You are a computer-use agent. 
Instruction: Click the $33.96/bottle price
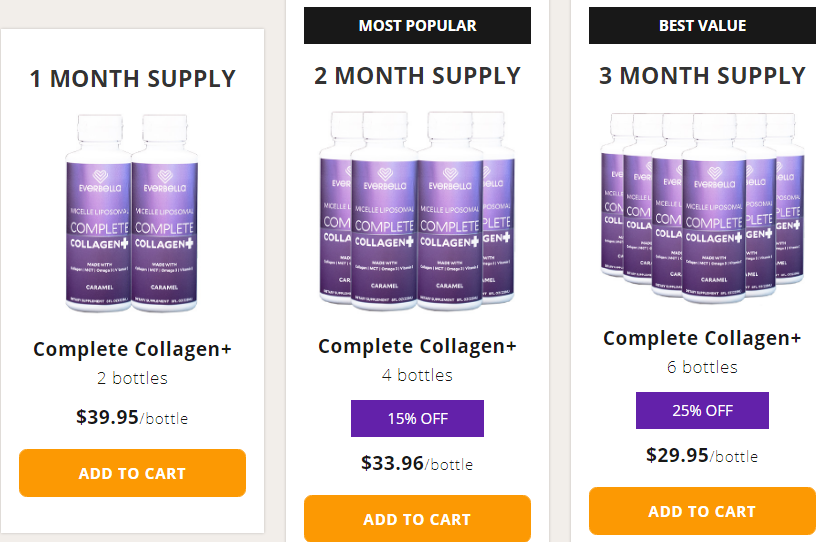coord(417,463)
